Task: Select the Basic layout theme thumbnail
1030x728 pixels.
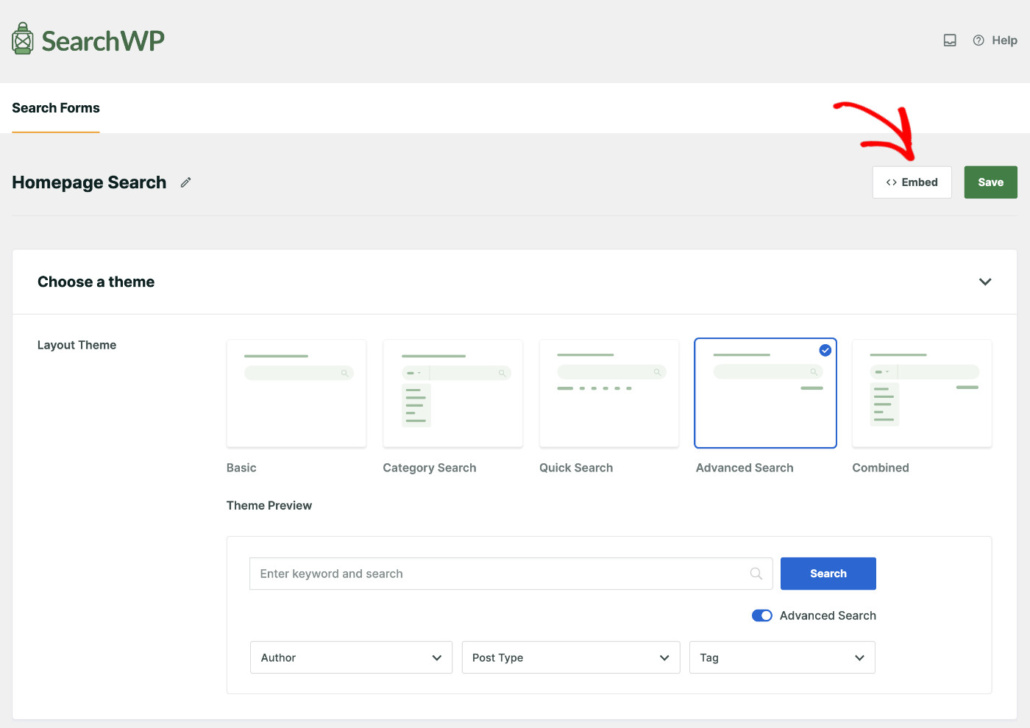Action: point(296,393)
